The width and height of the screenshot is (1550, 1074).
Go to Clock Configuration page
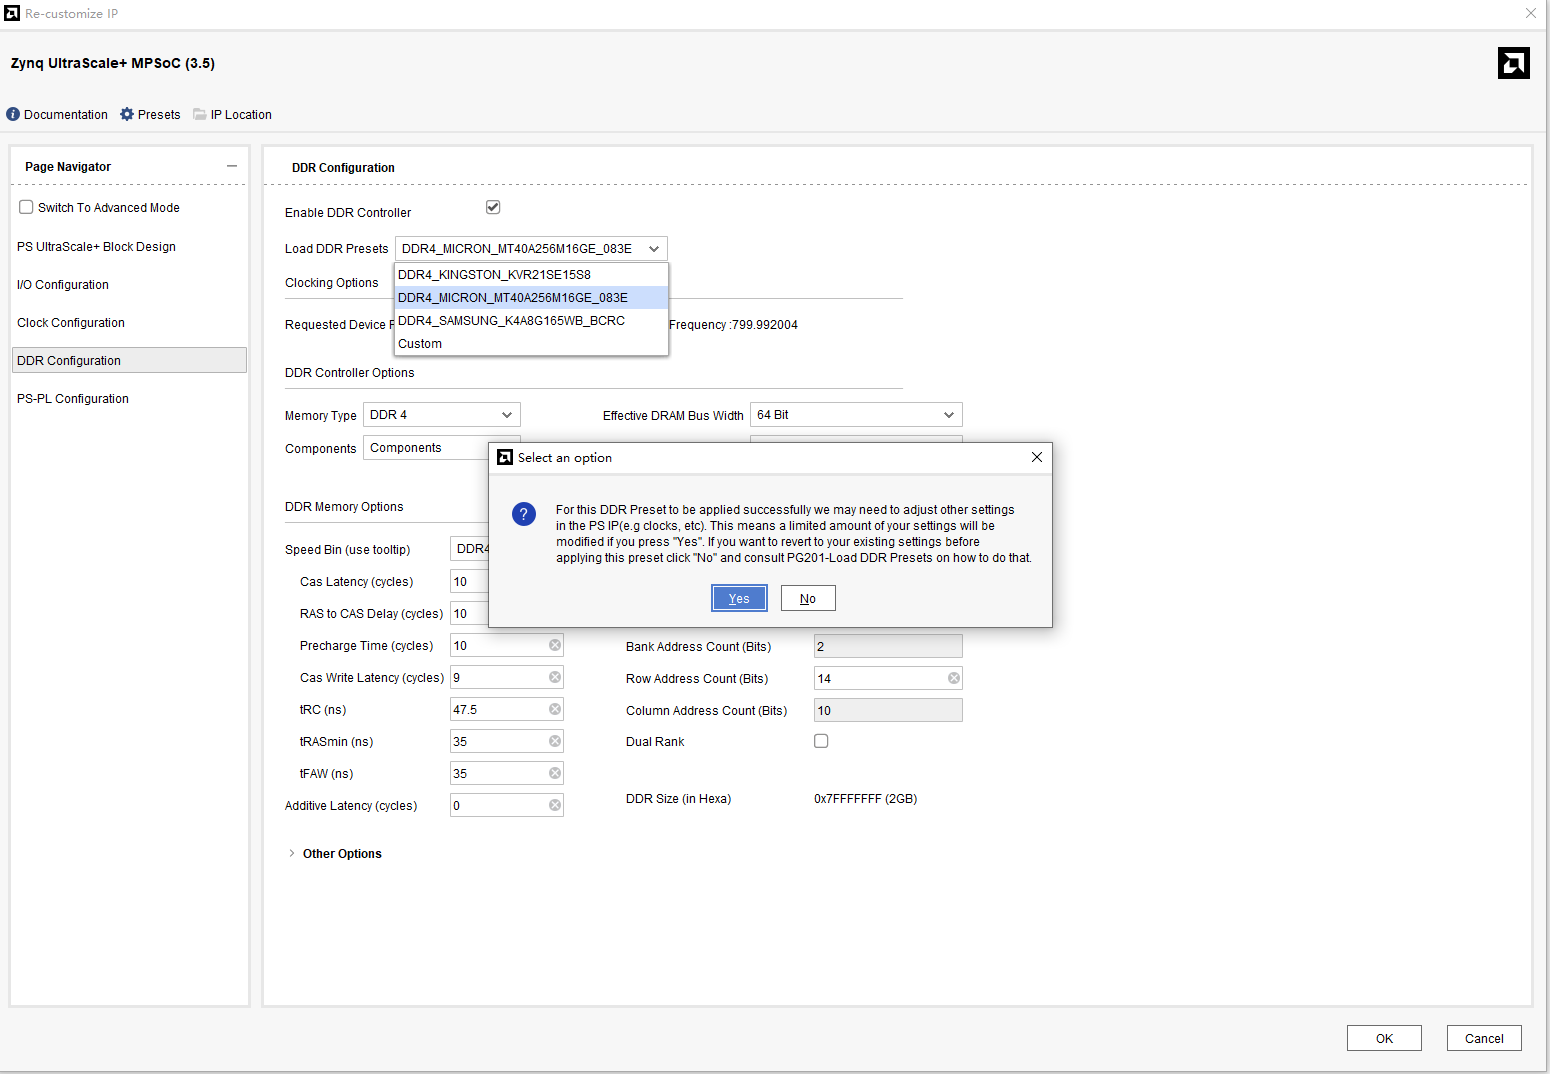pos(71,322)
